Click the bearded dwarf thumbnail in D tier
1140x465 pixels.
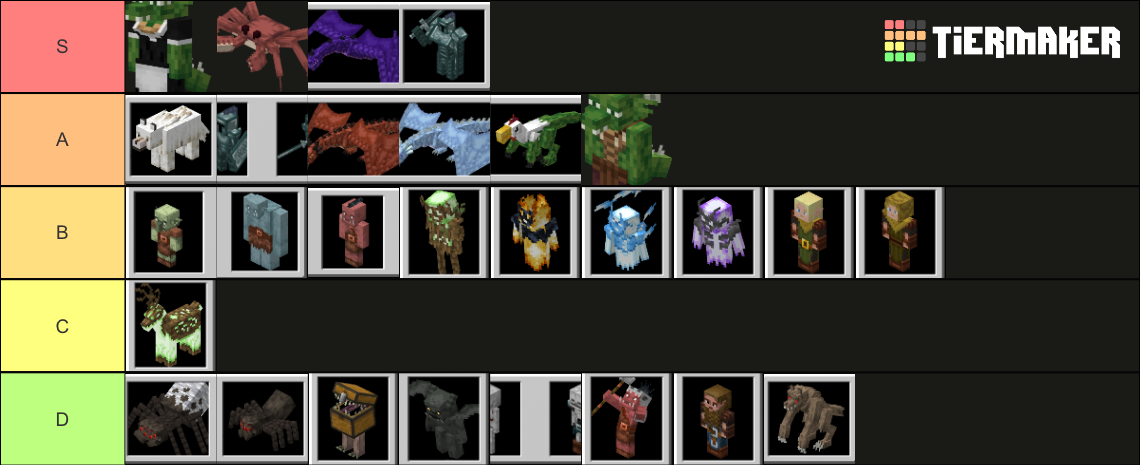[x=718, y=418]
